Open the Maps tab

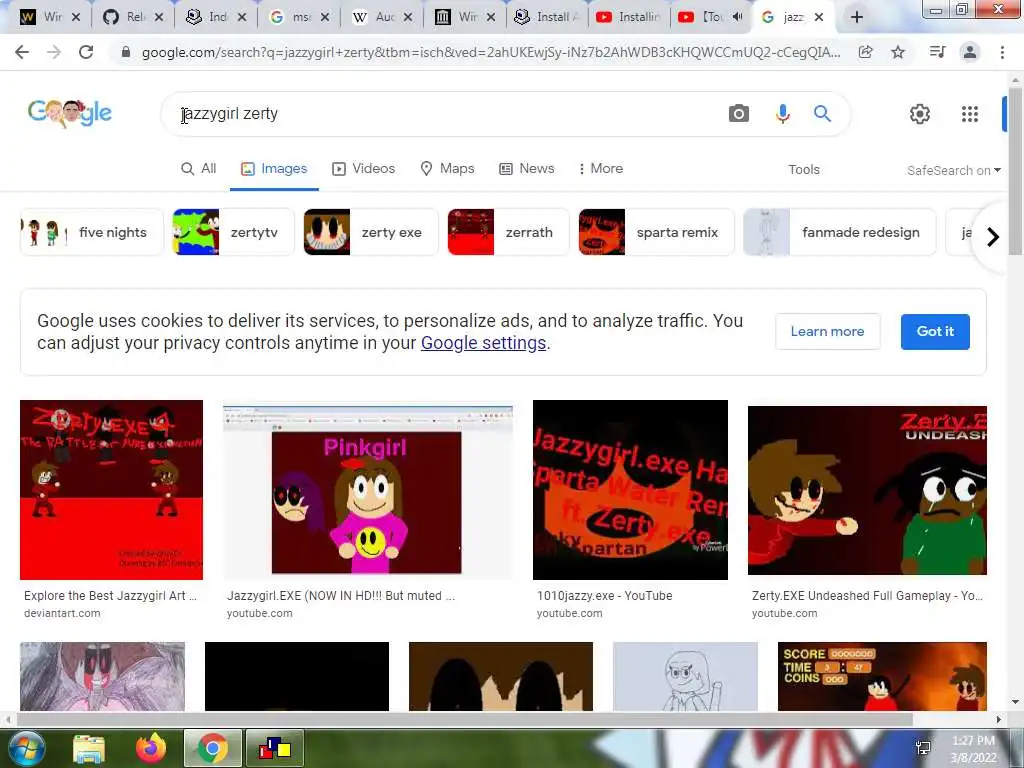pyautogui.click(x=447, y=168)
